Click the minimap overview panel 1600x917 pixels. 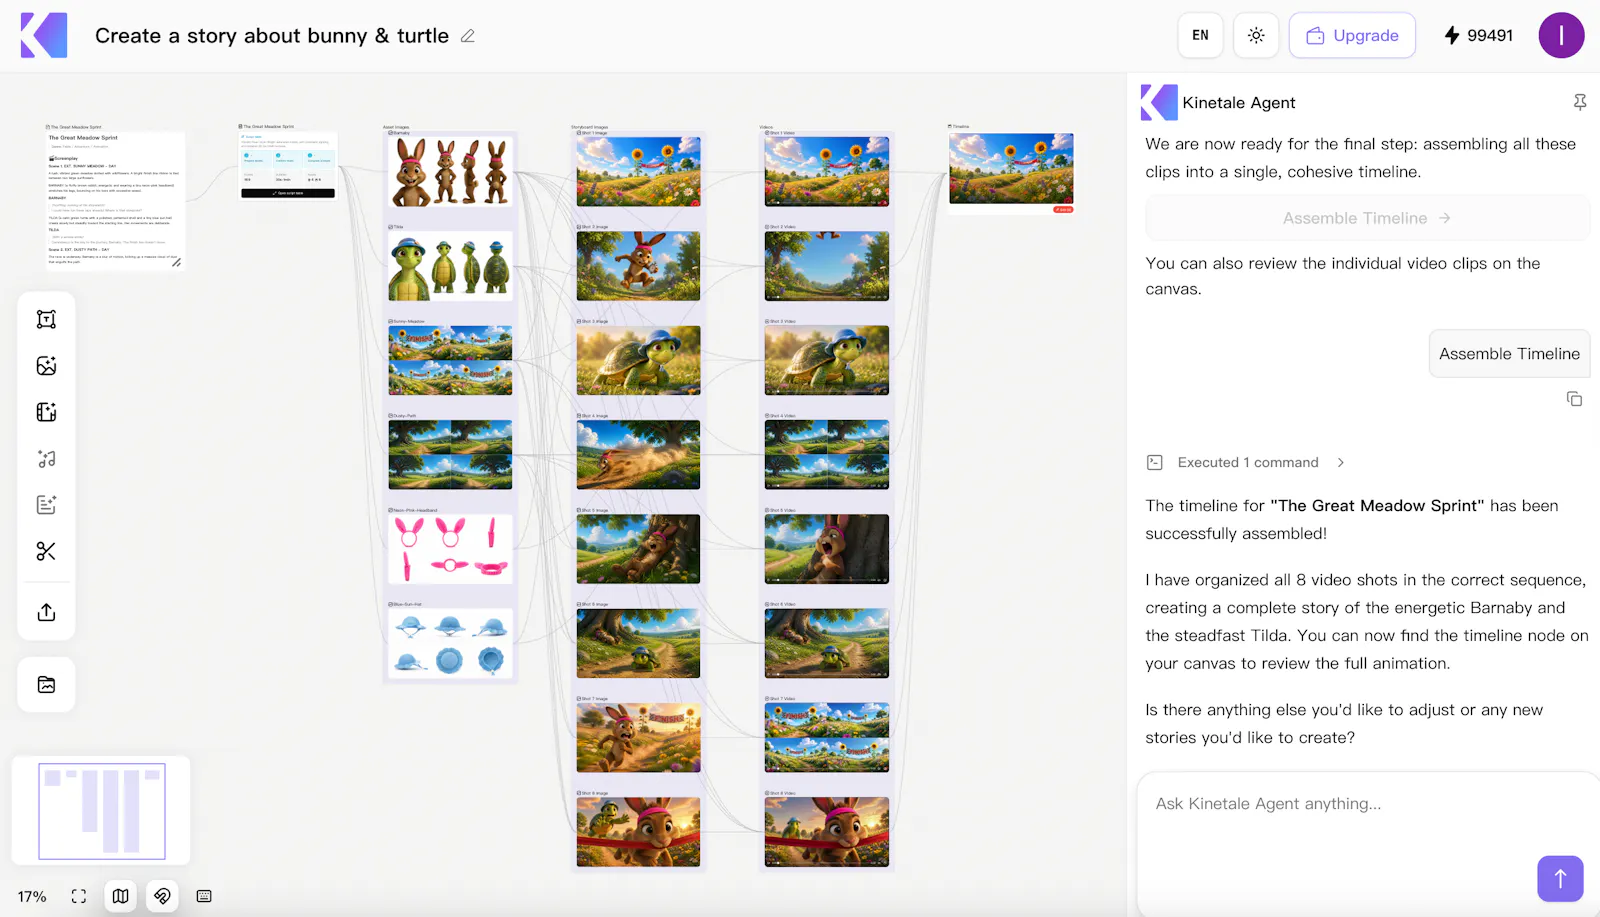(101, 811)
